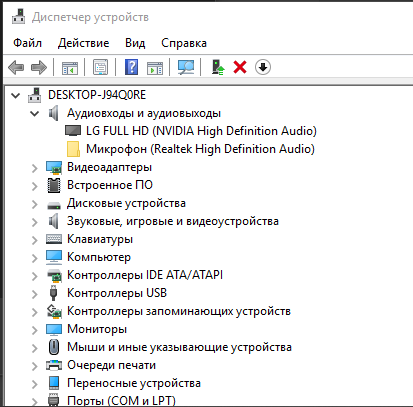Open the blue Help question-mark icon
The image size is (413, 407).
(132, 67)
